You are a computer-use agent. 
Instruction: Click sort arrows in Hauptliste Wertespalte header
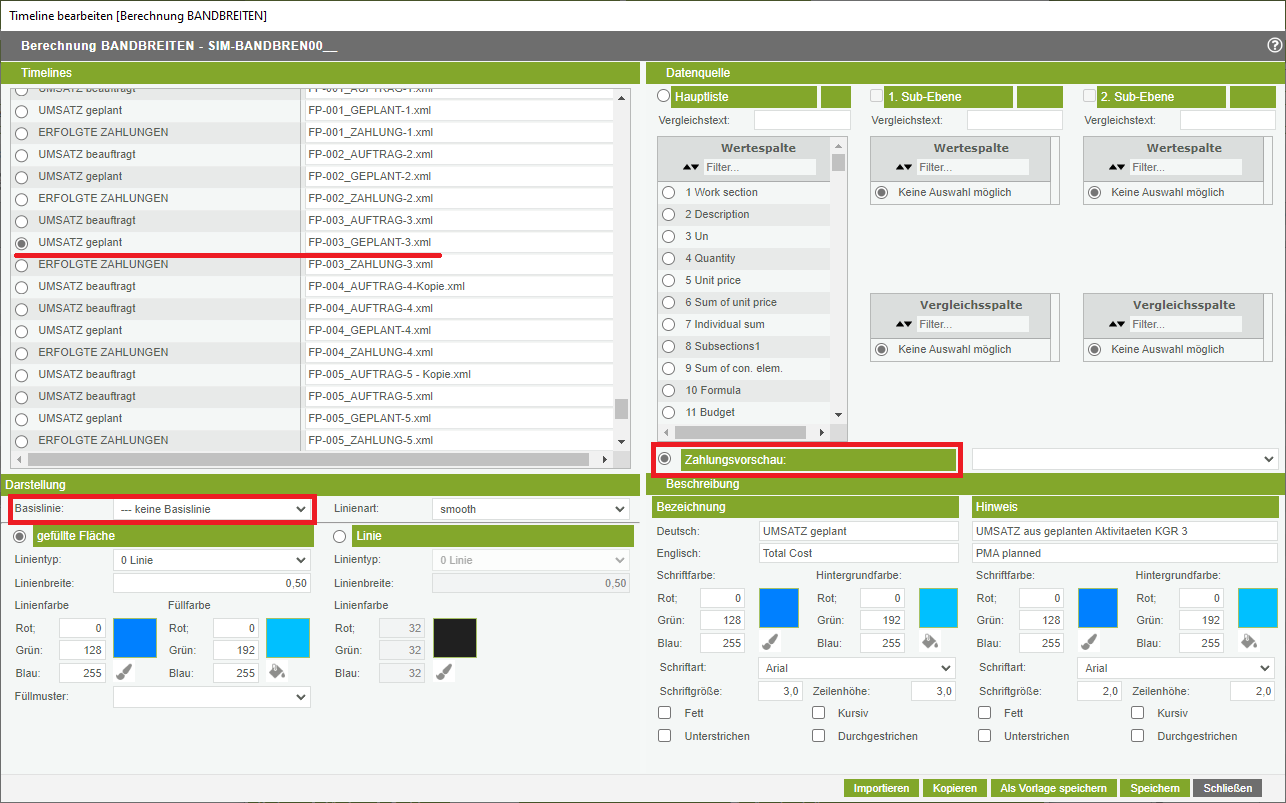coord(691,167)
